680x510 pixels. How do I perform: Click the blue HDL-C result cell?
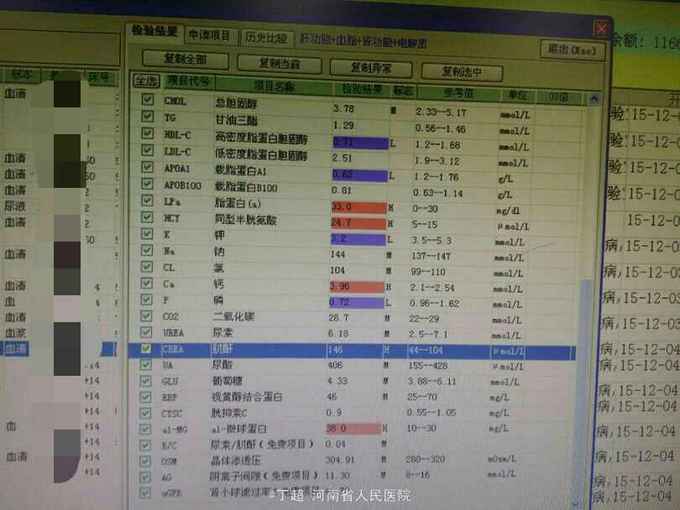(x=358, y=143)
